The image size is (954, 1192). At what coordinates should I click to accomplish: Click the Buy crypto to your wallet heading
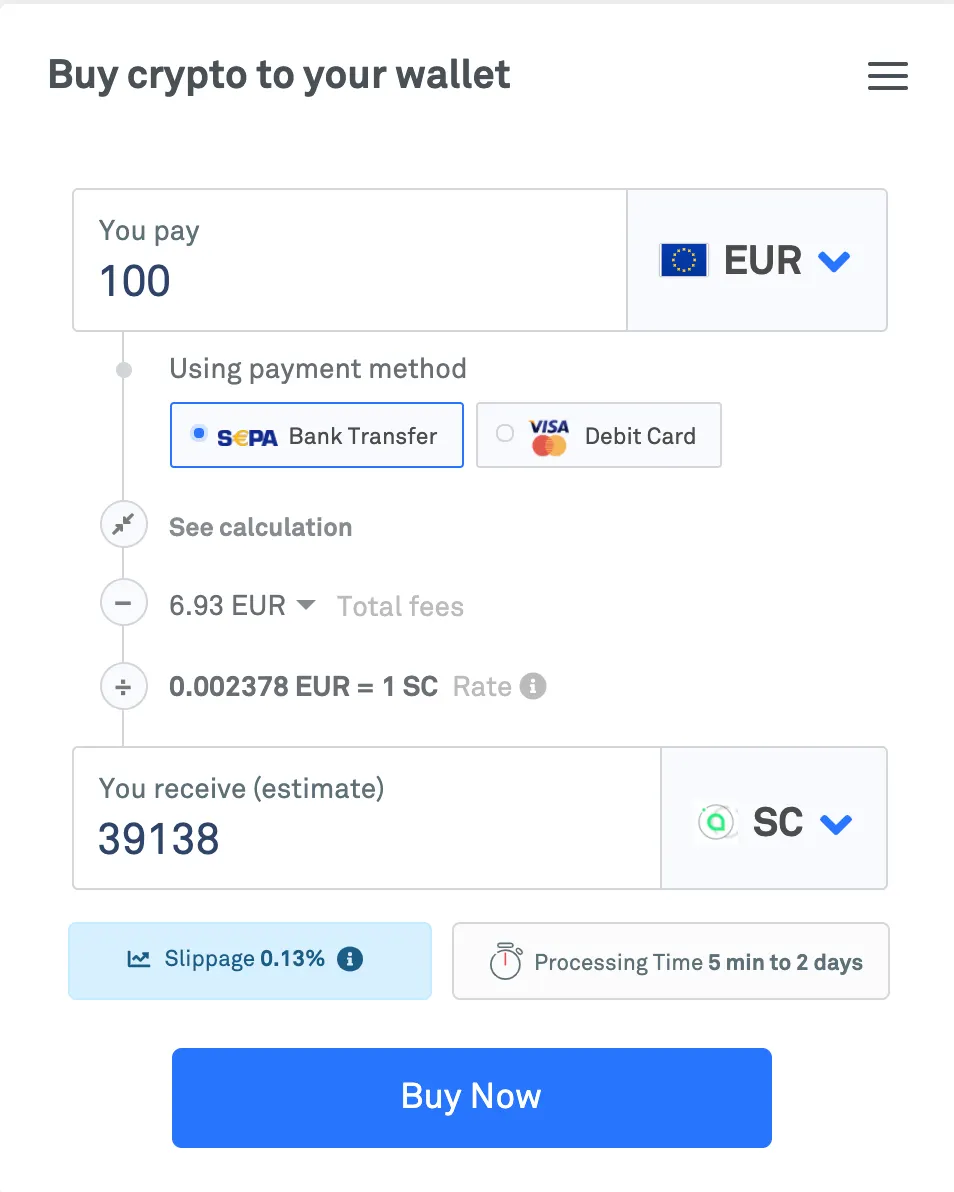click(278, 74)
